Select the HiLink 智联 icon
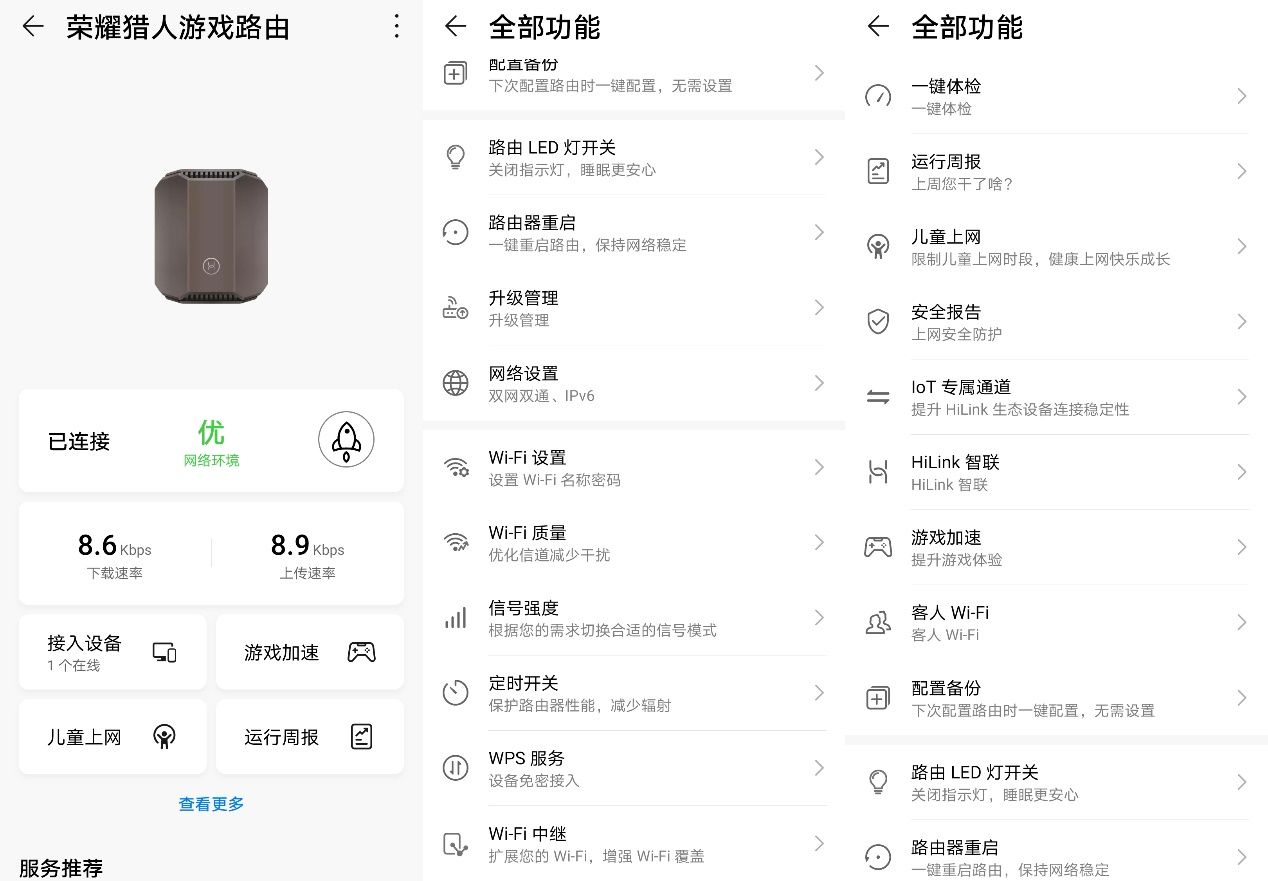Image resolution: width=1268 pixels, height=881 pixels. click(x=878, y=472)
